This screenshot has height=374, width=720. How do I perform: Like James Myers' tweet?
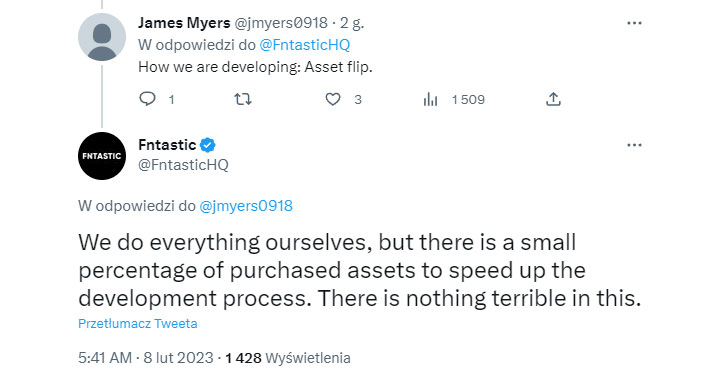click(x=333, y=99)
